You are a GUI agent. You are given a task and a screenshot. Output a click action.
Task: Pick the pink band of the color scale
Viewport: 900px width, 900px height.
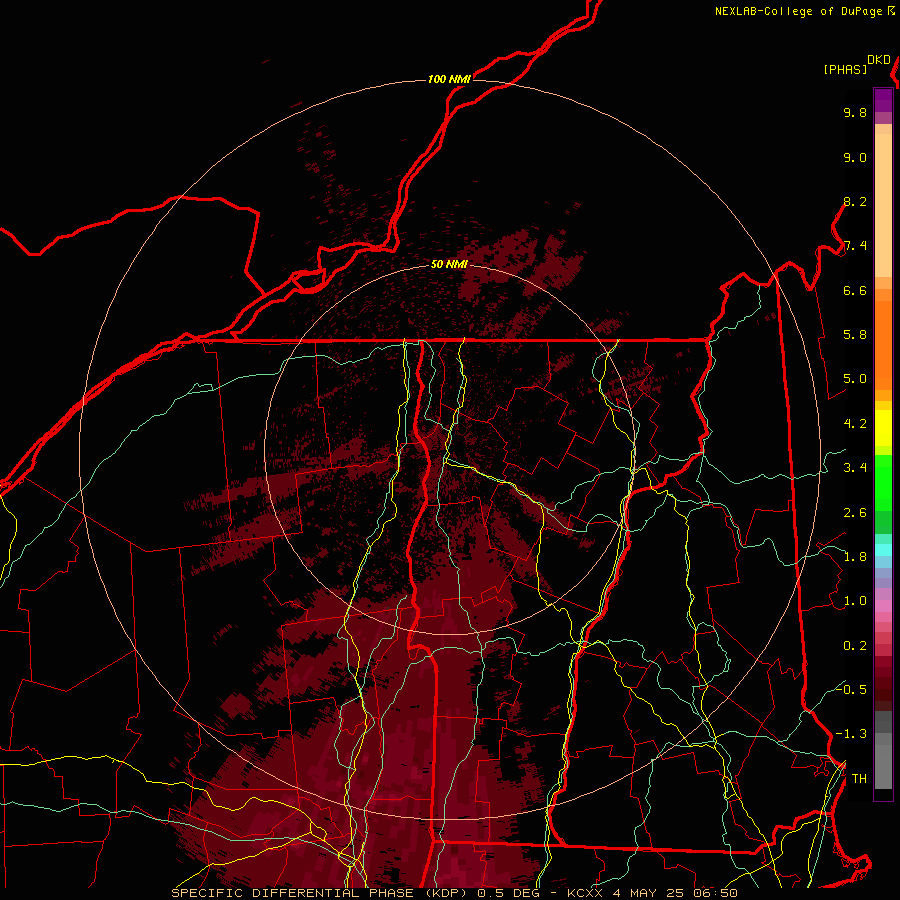tap(883, 606)
